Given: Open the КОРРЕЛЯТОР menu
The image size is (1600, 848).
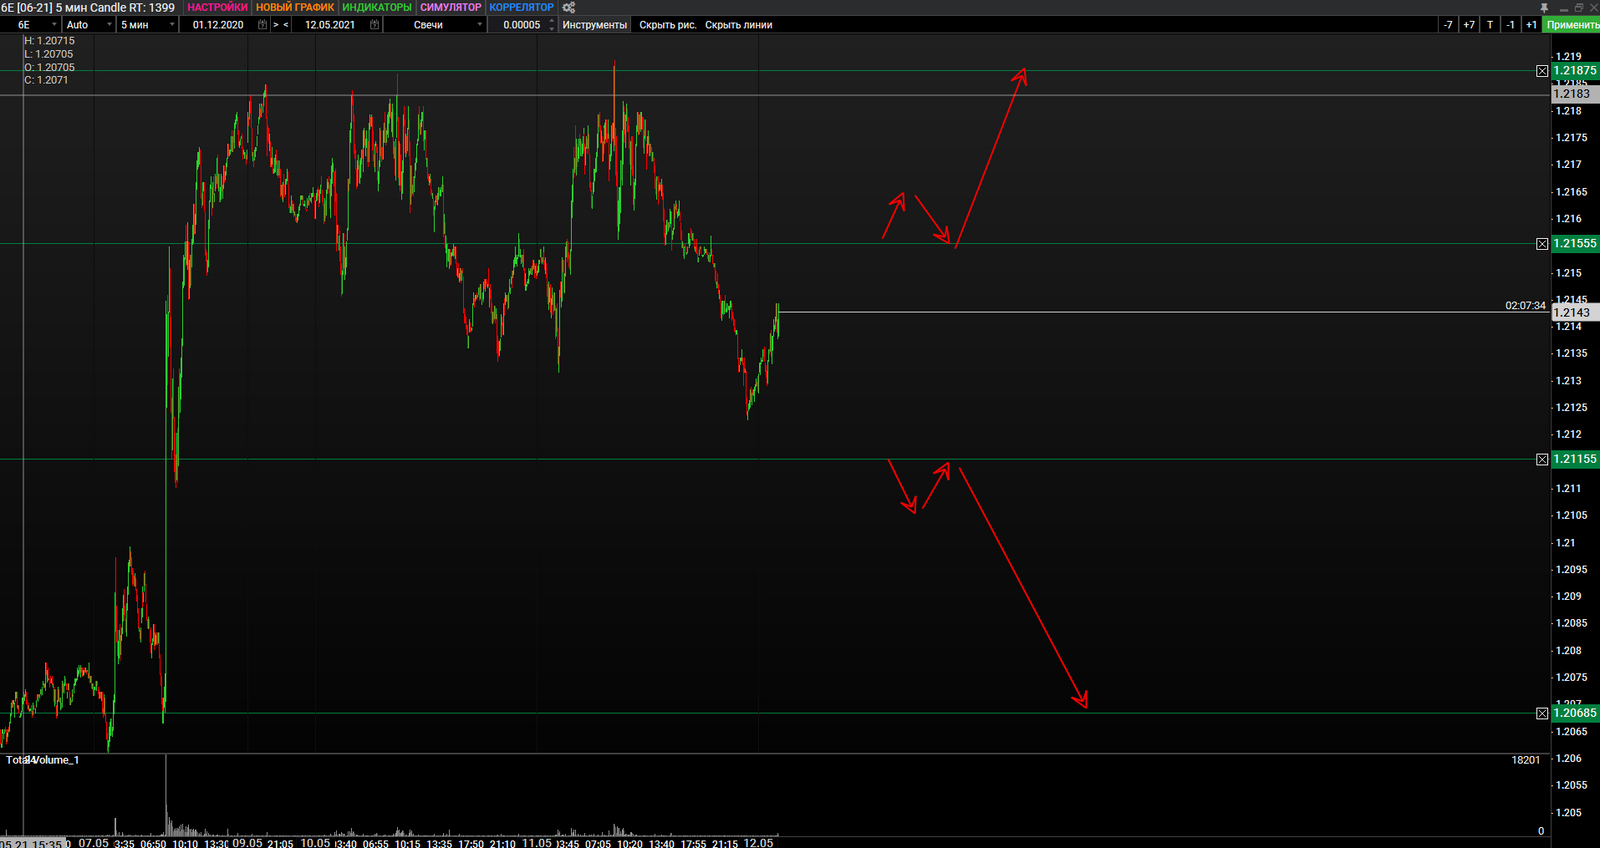Looking at the screenshot, I should click(521, 7).
